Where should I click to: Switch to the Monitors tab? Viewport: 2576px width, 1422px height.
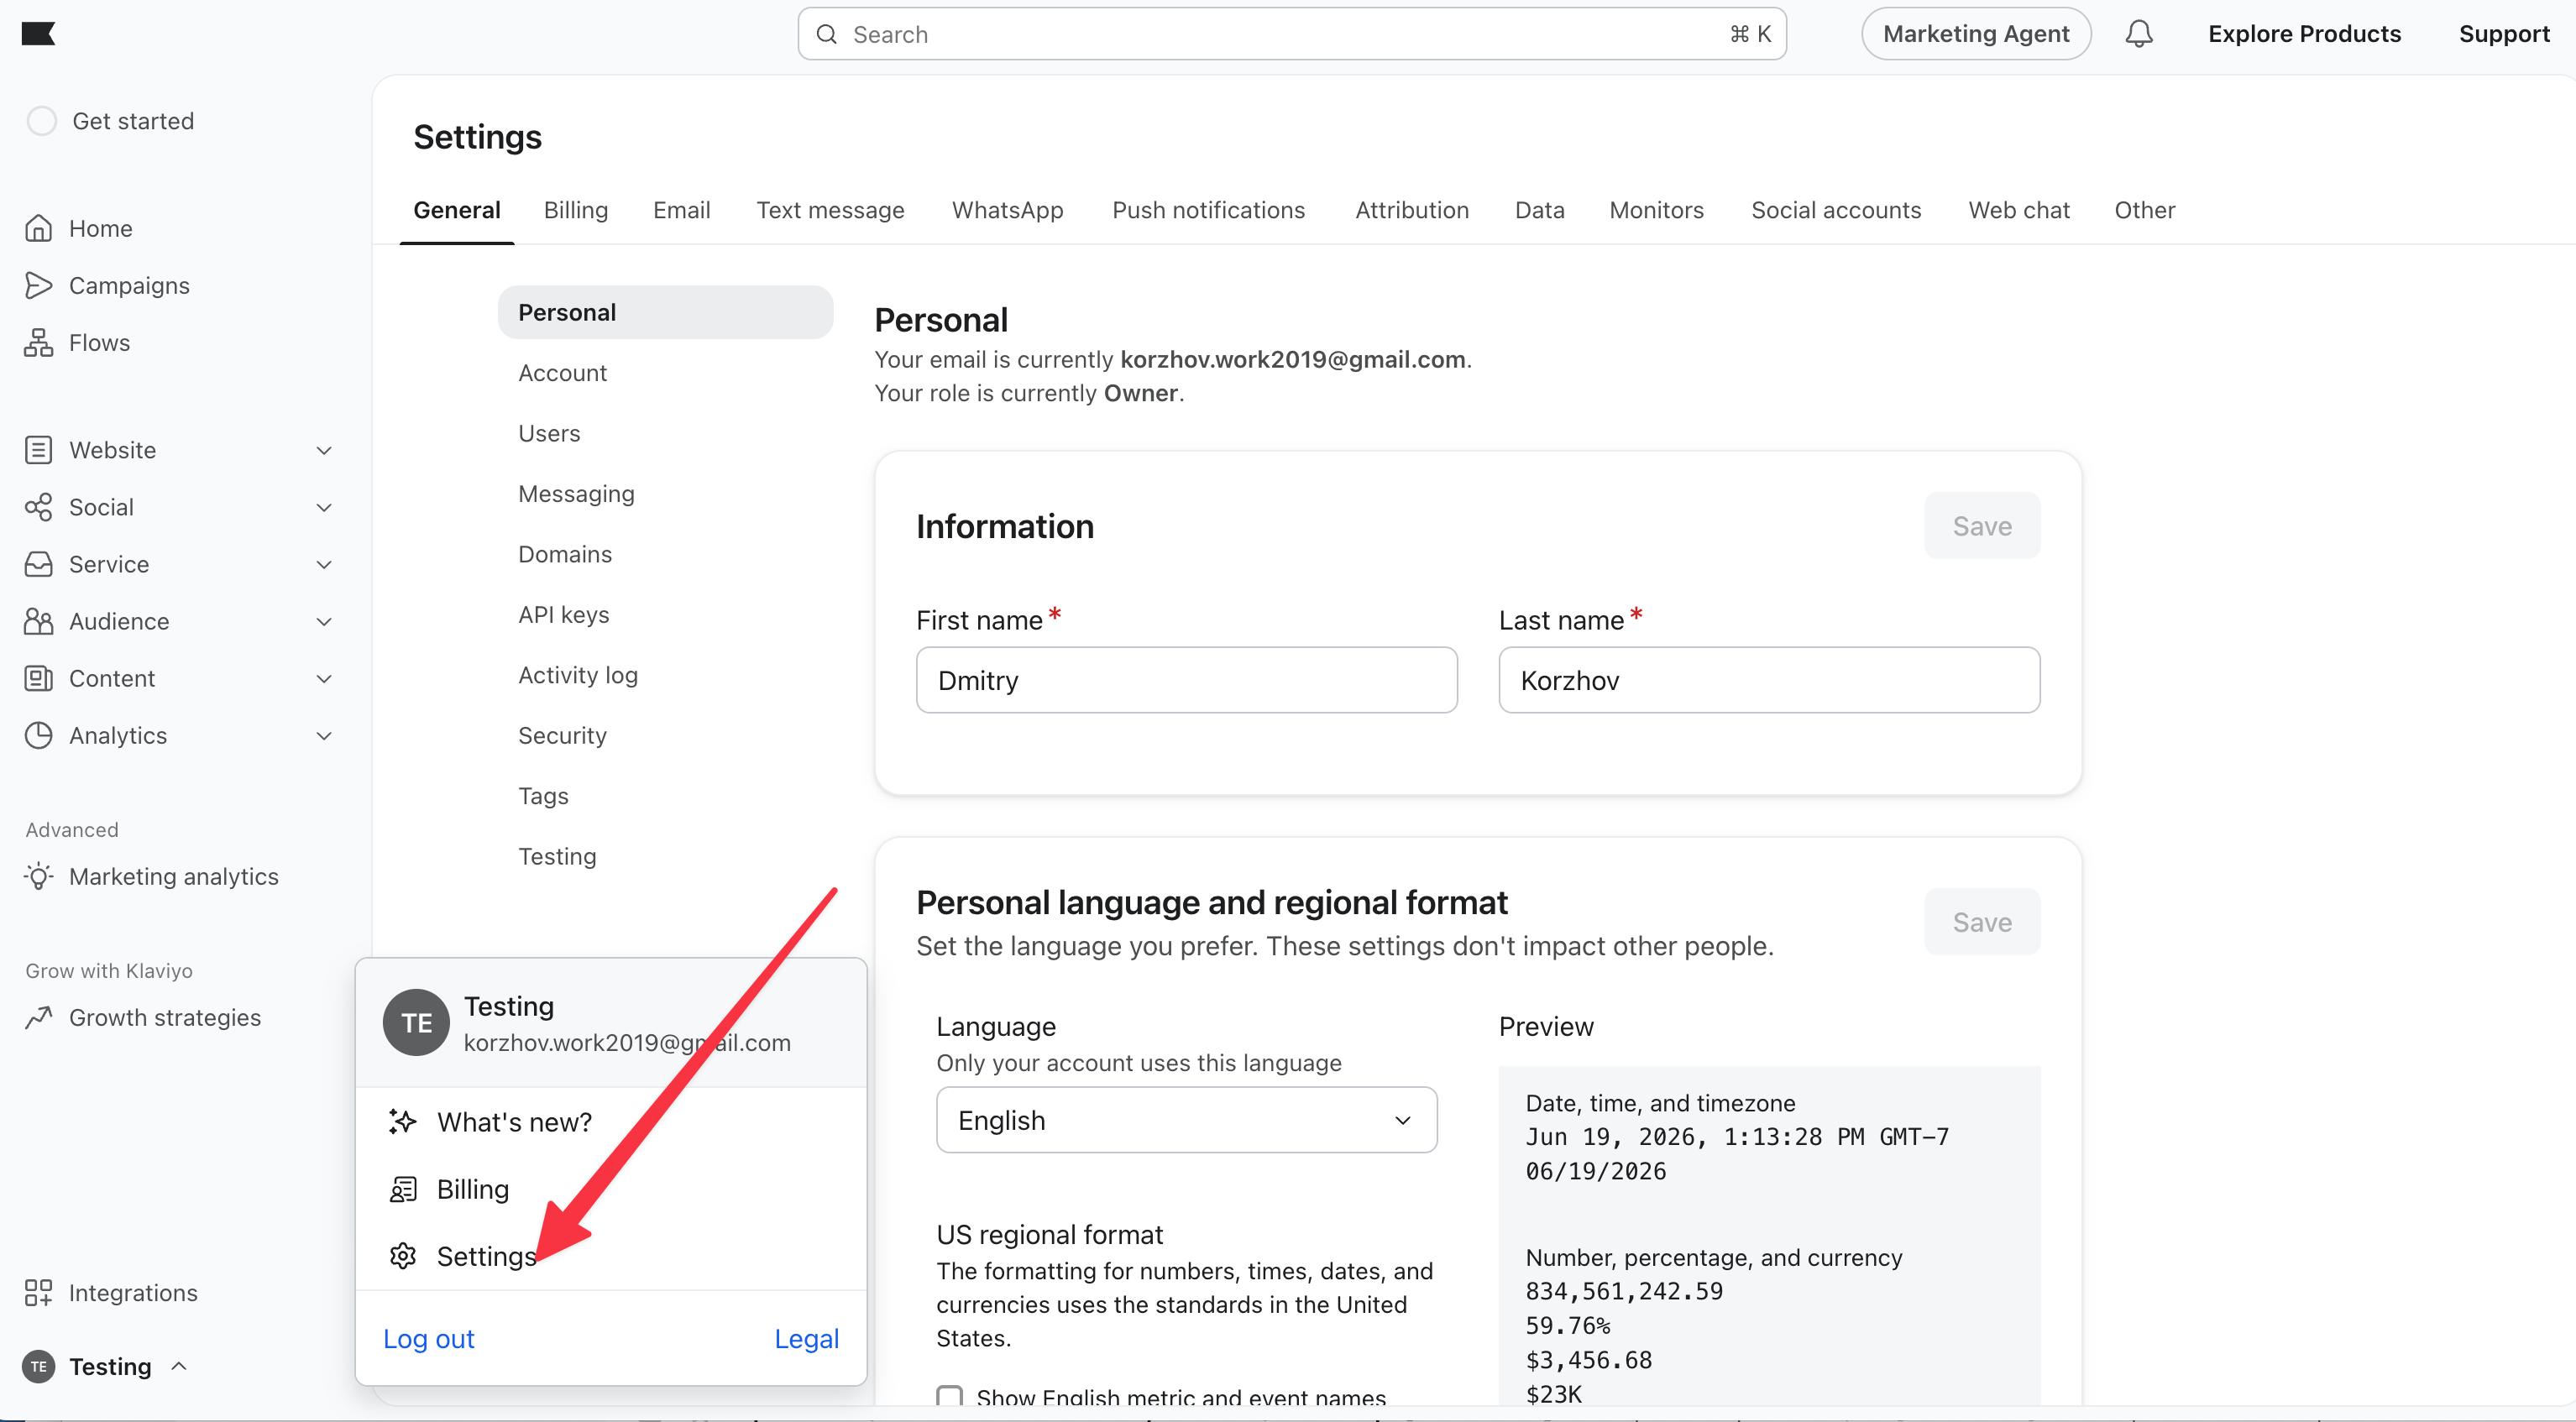click(1656, 210)
